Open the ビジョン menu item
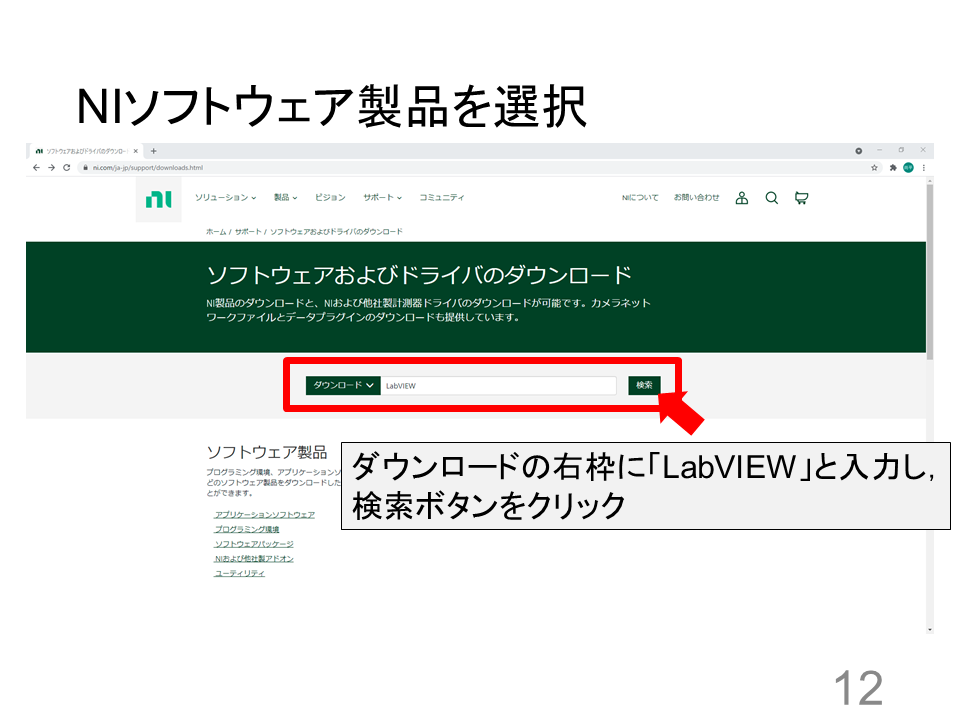 pyautogui.click(x=330, y=198)
